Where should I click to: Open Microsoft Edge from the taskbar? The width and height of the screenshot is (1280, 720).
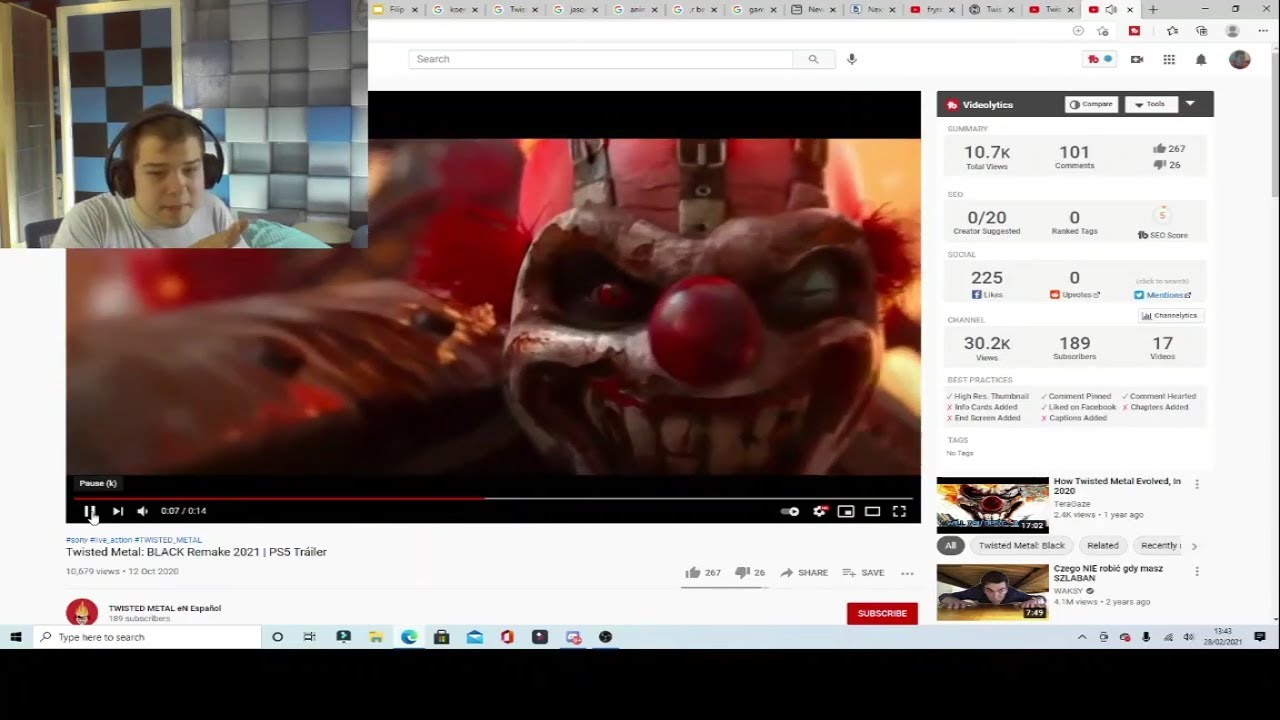coord(409,637)
